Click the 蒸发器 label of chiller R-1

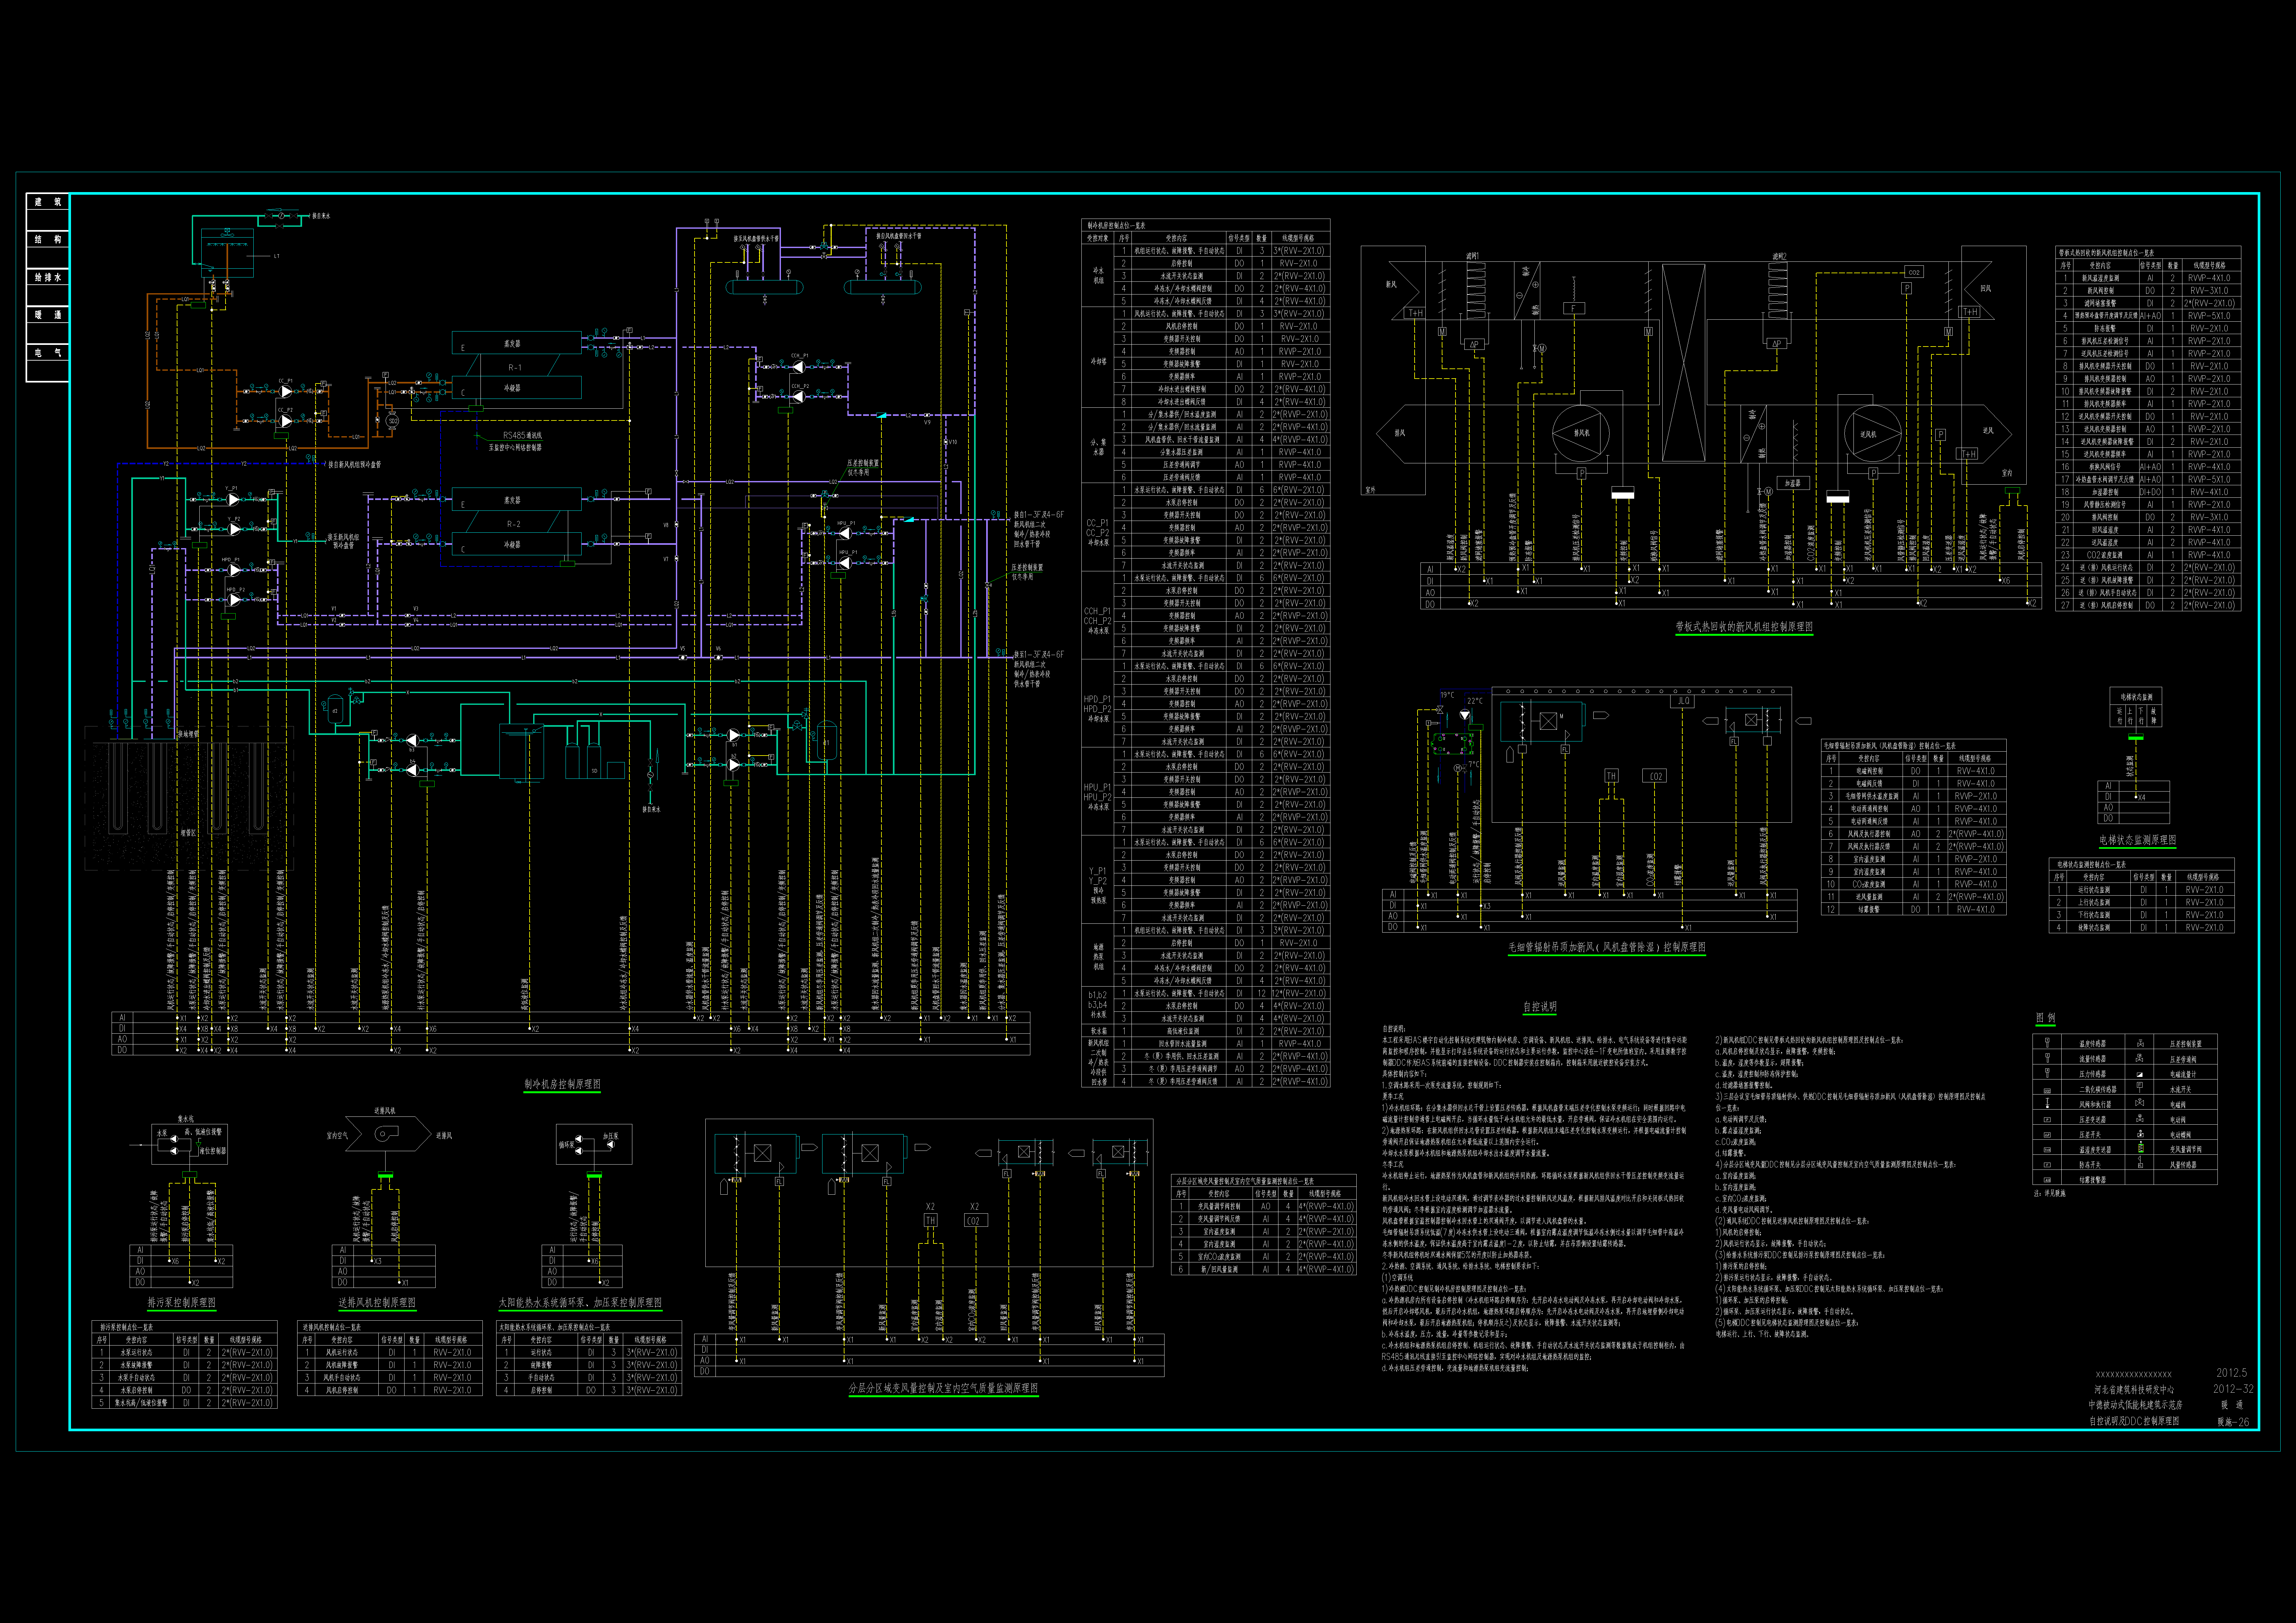(x=512, y=344)
